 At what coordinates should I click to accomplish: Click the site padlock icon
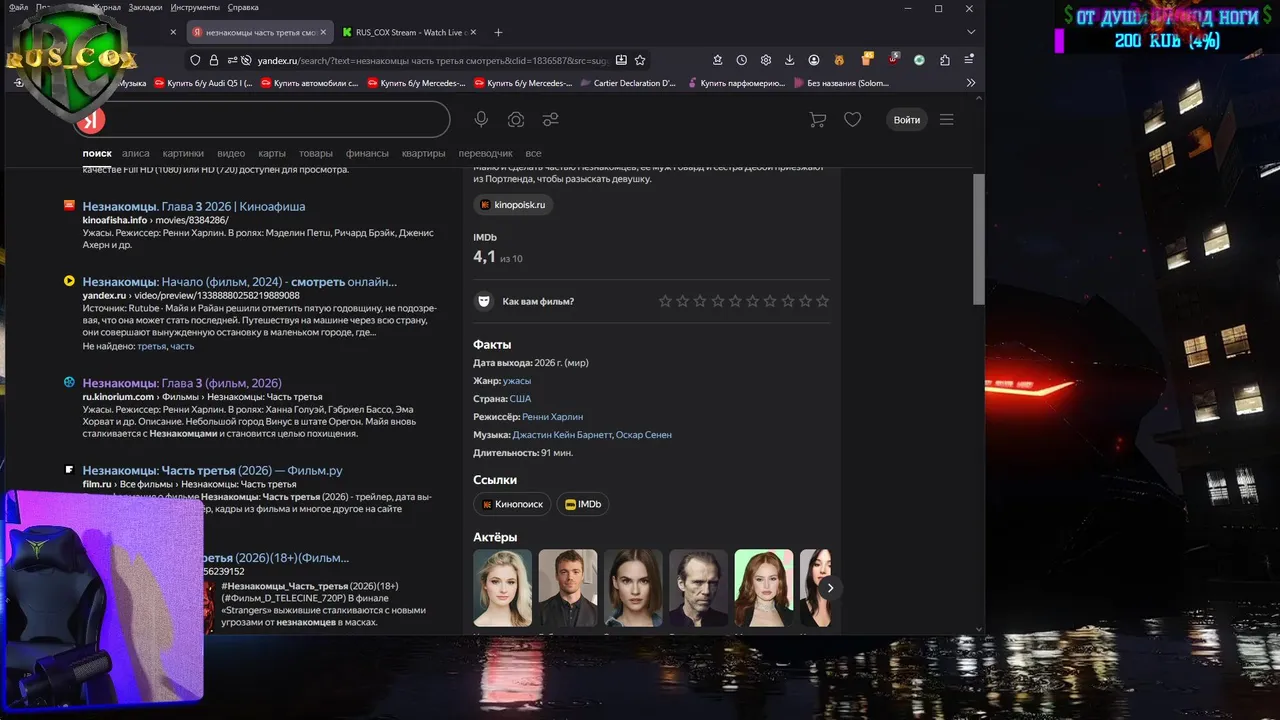coord(213,60)
